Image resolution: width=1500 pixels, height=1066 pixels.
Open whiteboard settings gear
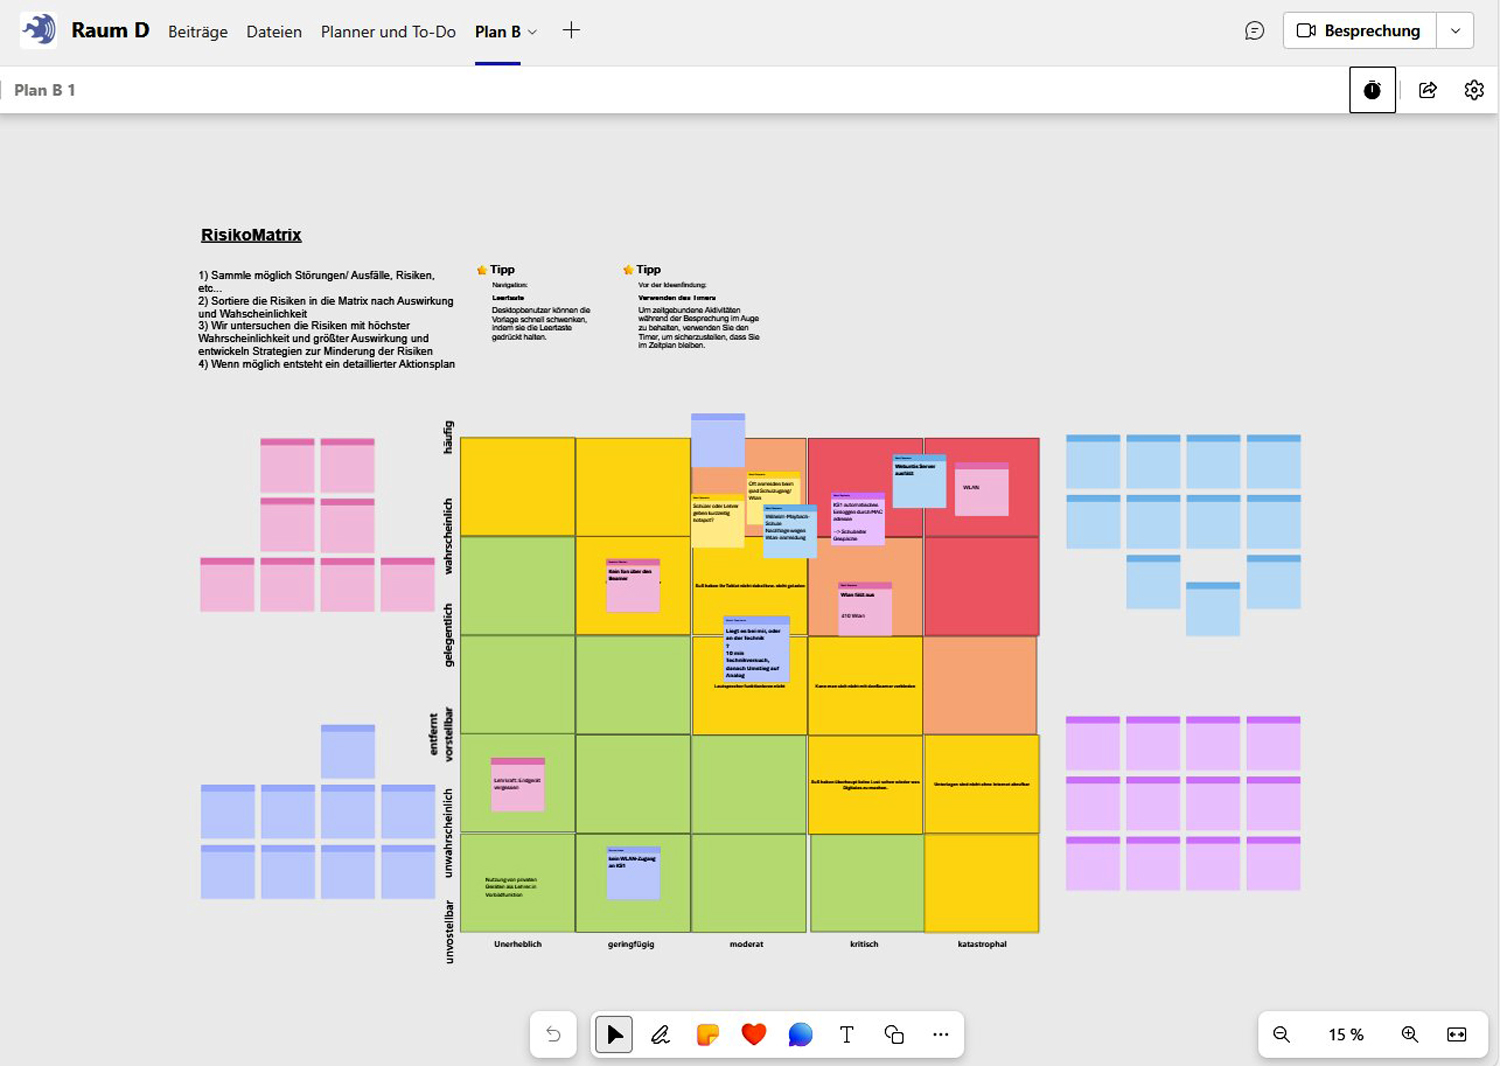[1474, 90]
